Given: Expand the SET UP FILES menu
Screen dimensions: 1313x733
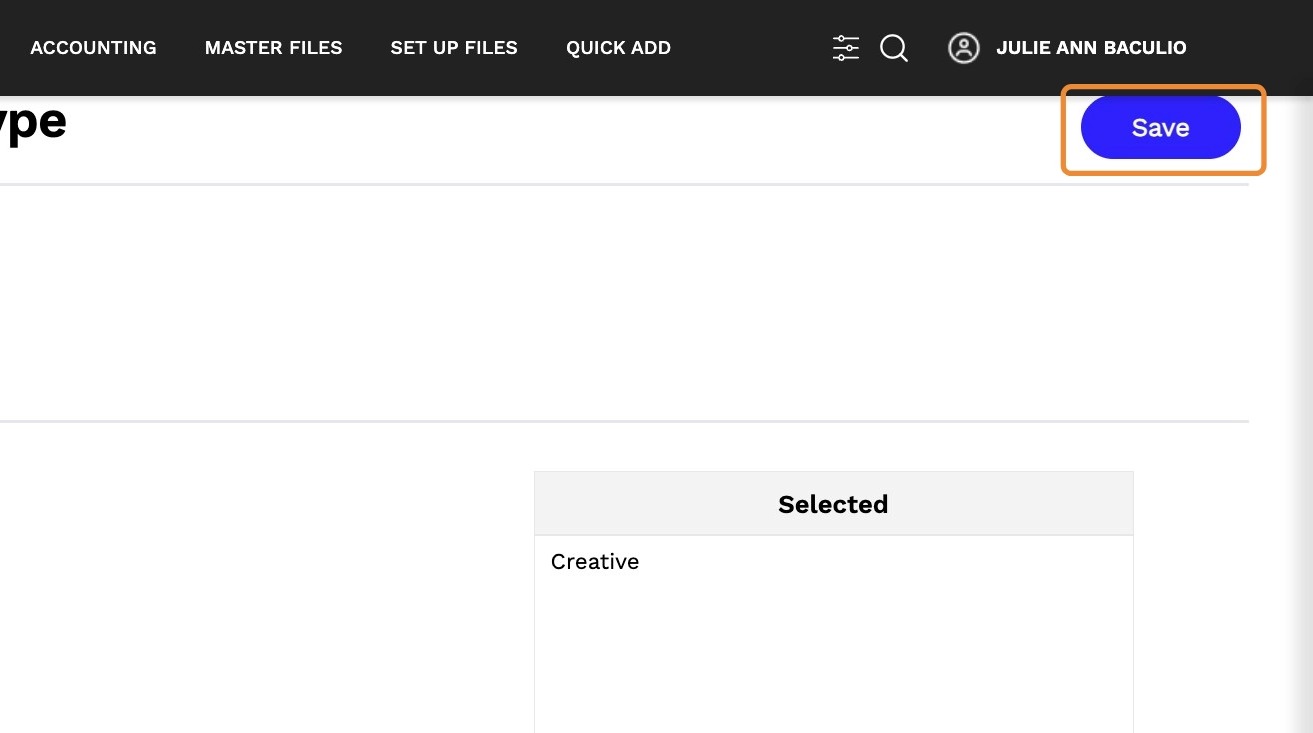Looking at the screenshot, I should 454,48.
